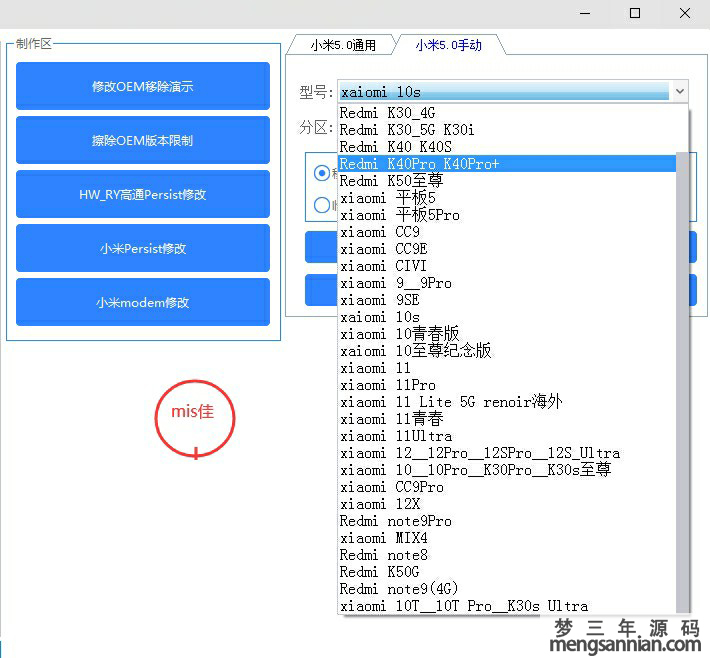
Task: Click the HW_RY高通Persist修改 button
Action: (143, 194)
